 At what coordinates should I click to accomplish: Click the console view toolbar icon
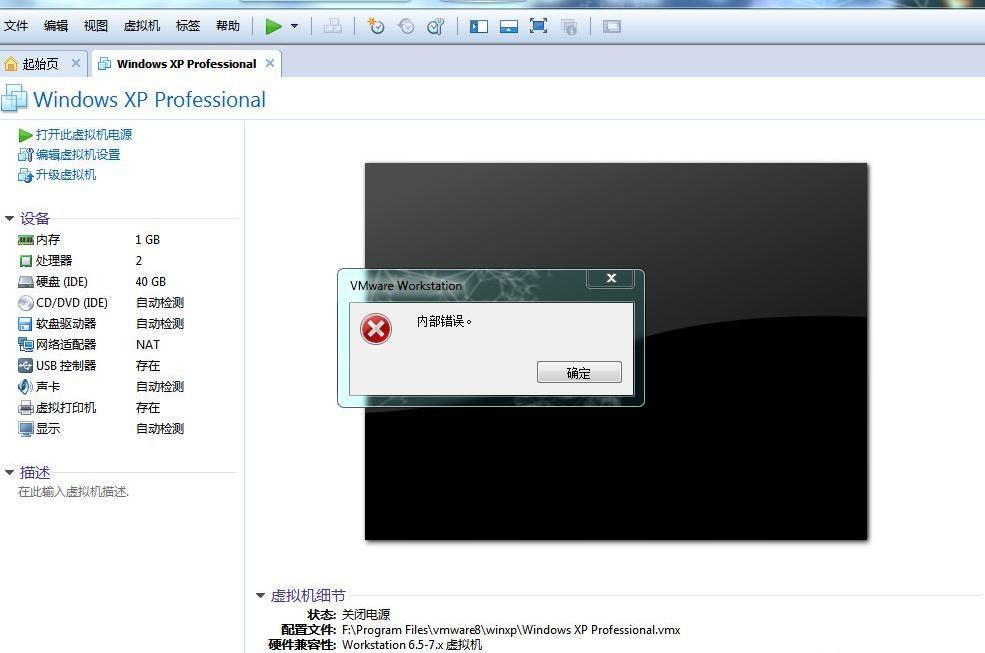click(x=509, y=27)
